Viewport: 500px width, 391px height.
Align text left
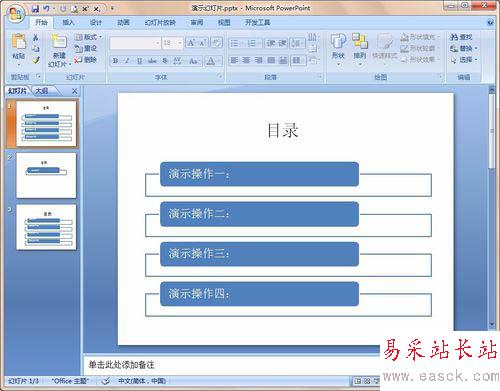[234, 60]
